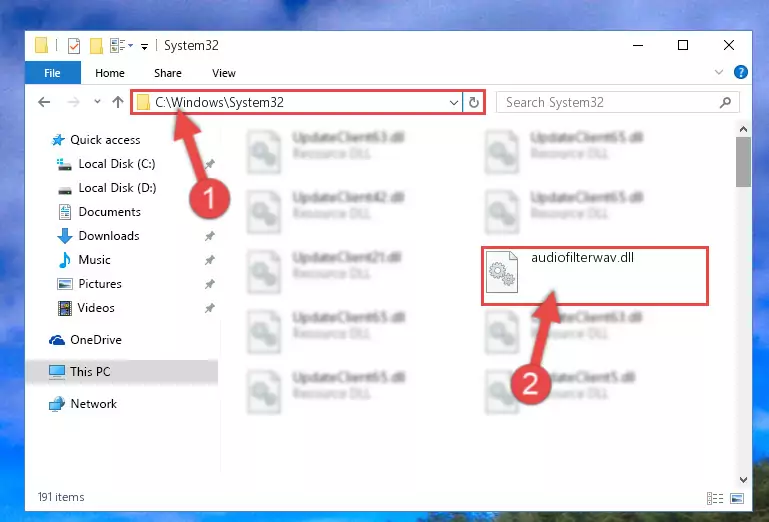The width and height of the screenshot is (769, 522).
Task: Open Pictures in the navigation pane
Action: tap(89, 284)
